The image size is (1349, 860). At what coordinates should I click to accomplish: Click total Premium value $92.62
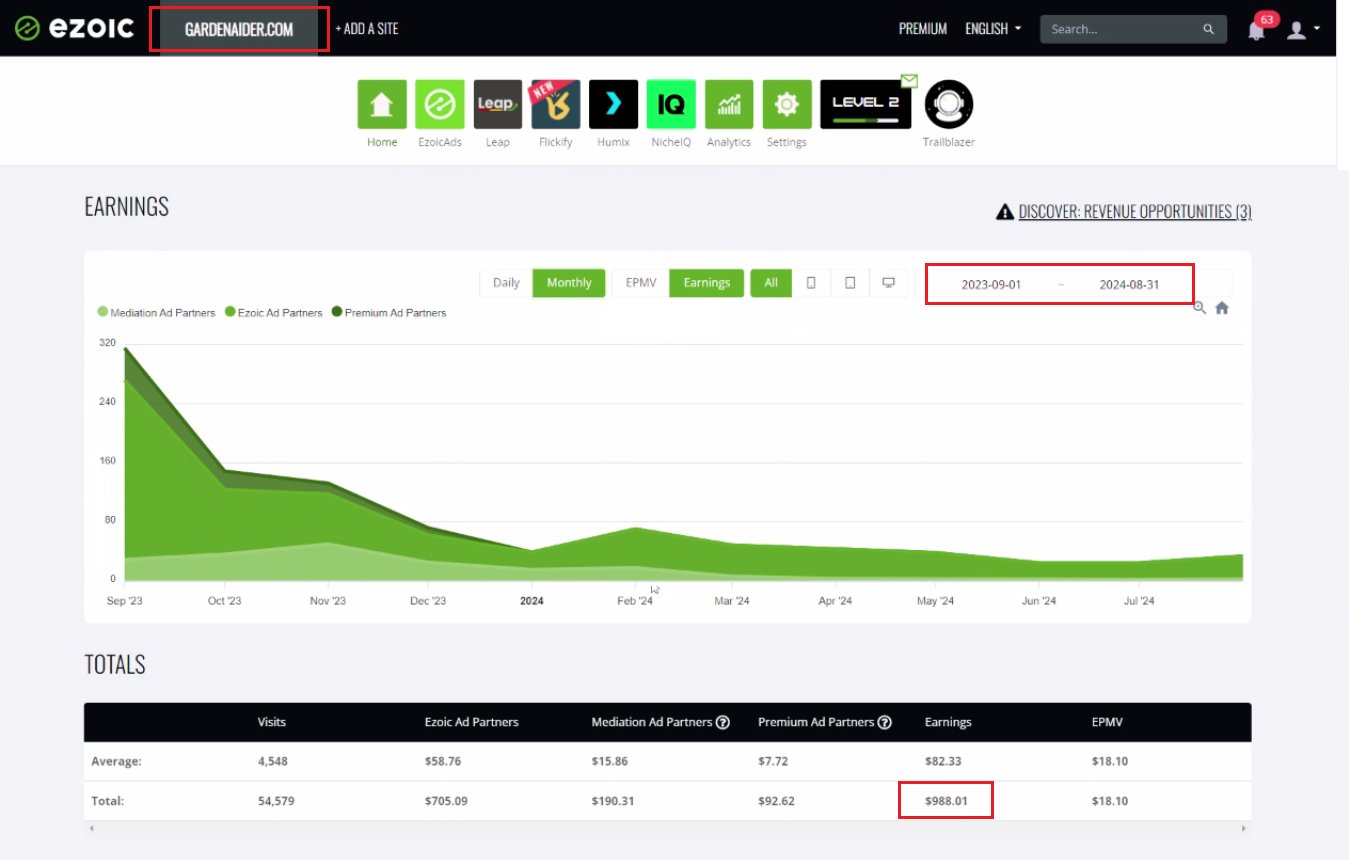(776, 801)
